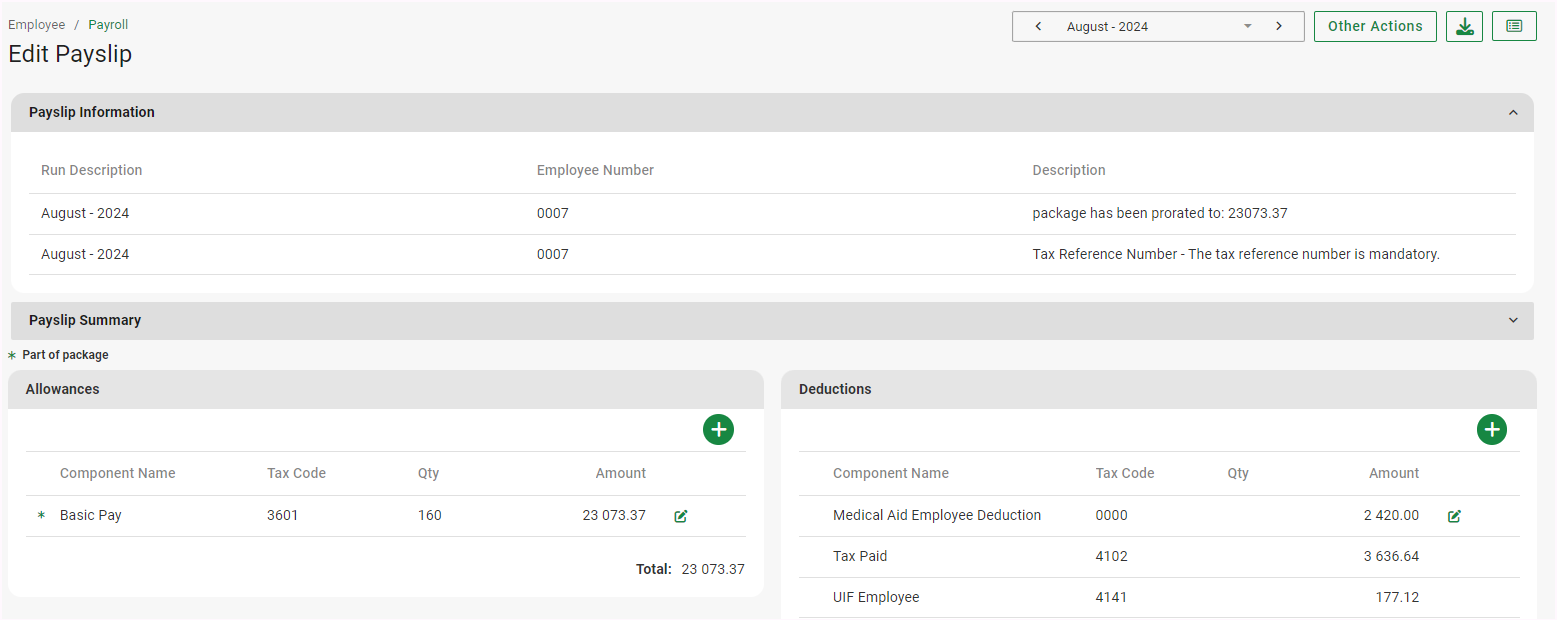Click the payslip view icon at top right
Screen dimensions: 1557x620
(x=1514, y=26)
